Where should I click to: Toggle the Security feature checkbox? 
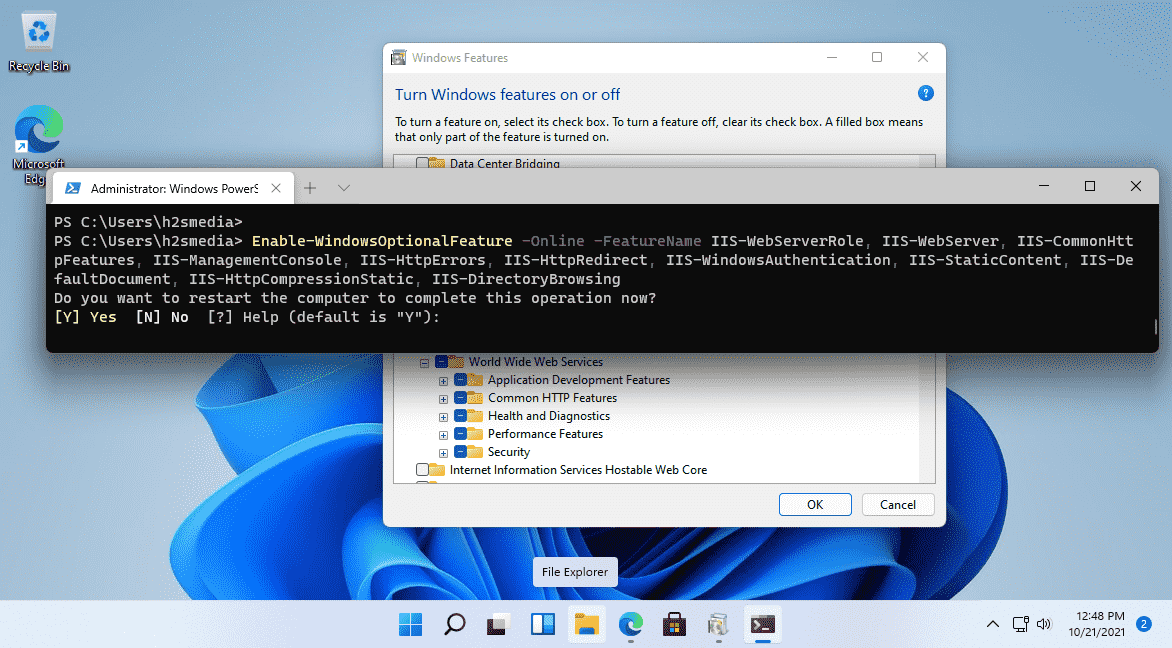(460, 451)
